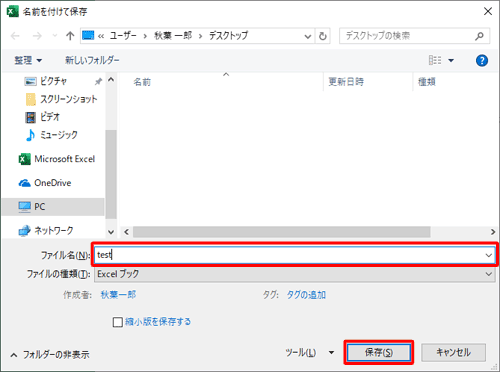This screenshot has width=500, height=372.
Task: Click the file list horizontal scrollbar thumb
Action: [x=282, y=232]
